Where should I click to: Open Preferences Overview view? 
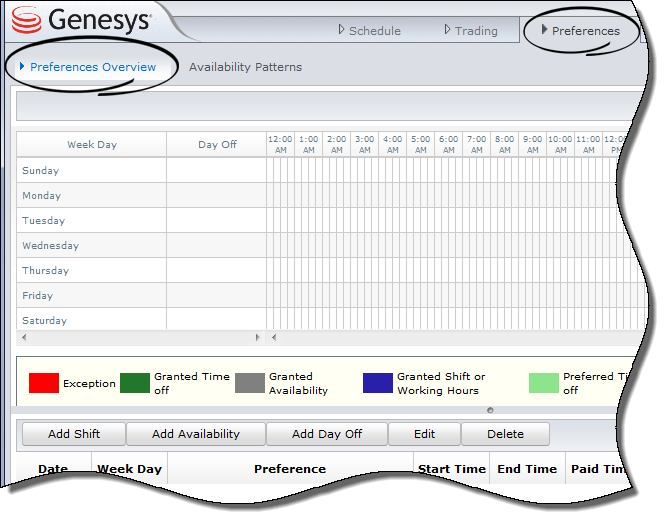click(92, 67)
